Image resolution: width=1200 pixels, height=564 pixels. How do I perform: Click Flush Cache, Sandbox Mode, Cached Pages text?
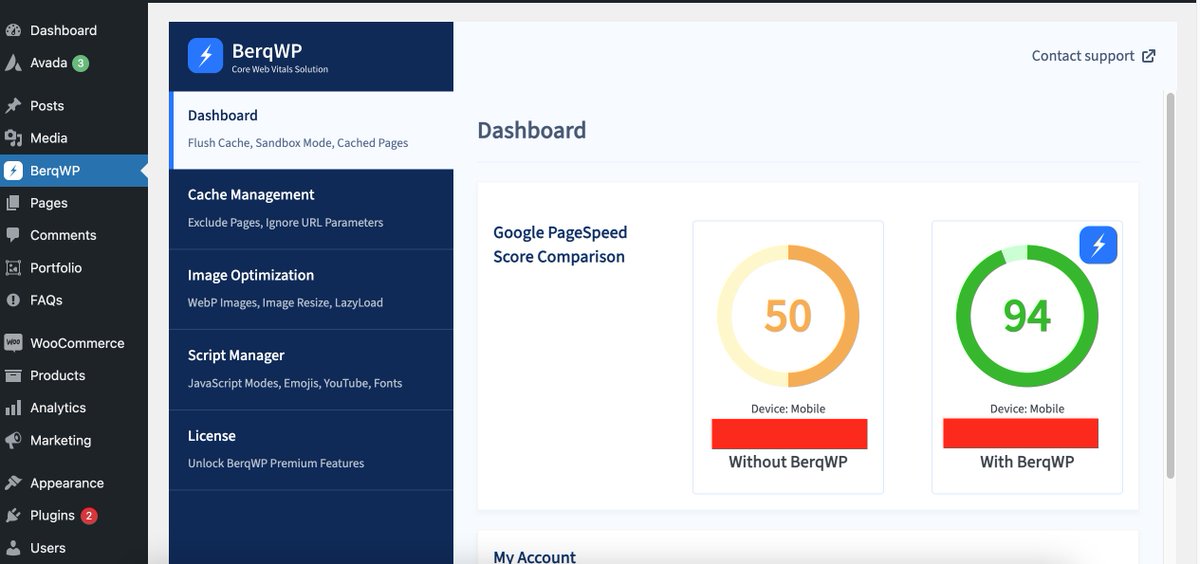click(298, 143)
